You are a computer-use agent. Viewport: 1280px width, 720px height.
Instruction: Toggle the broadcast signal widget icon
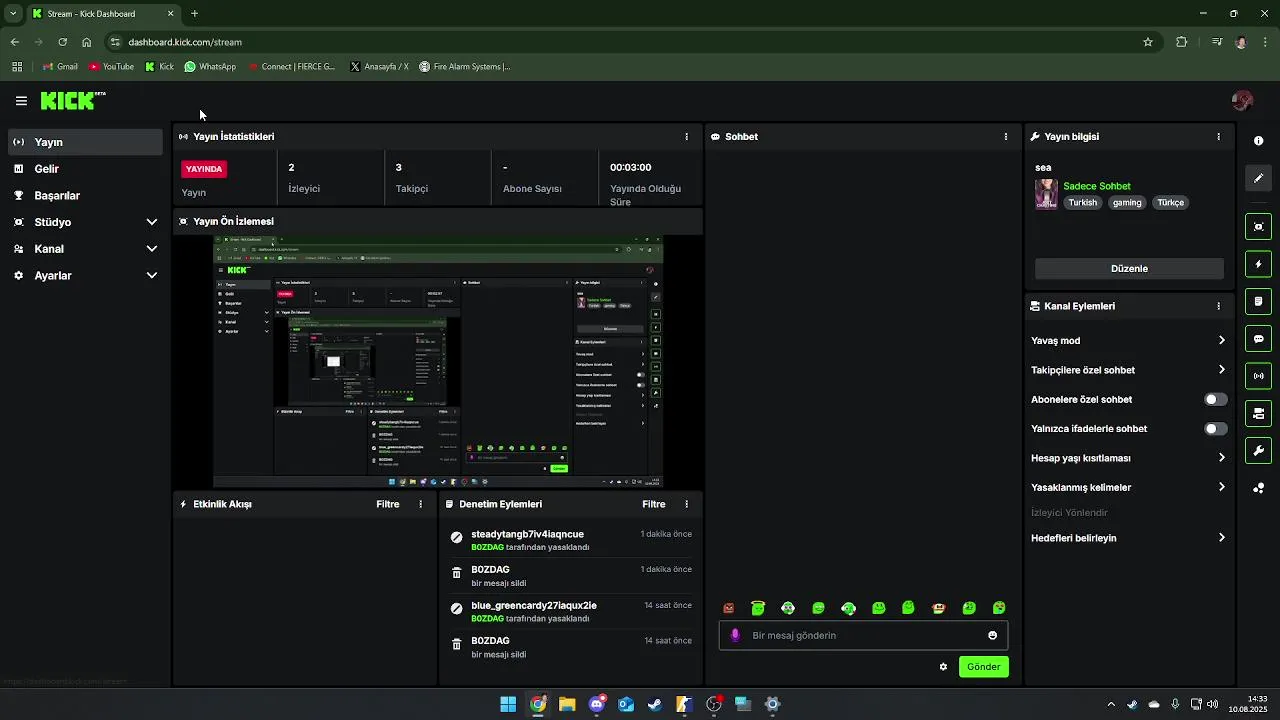click(1258, 376)
